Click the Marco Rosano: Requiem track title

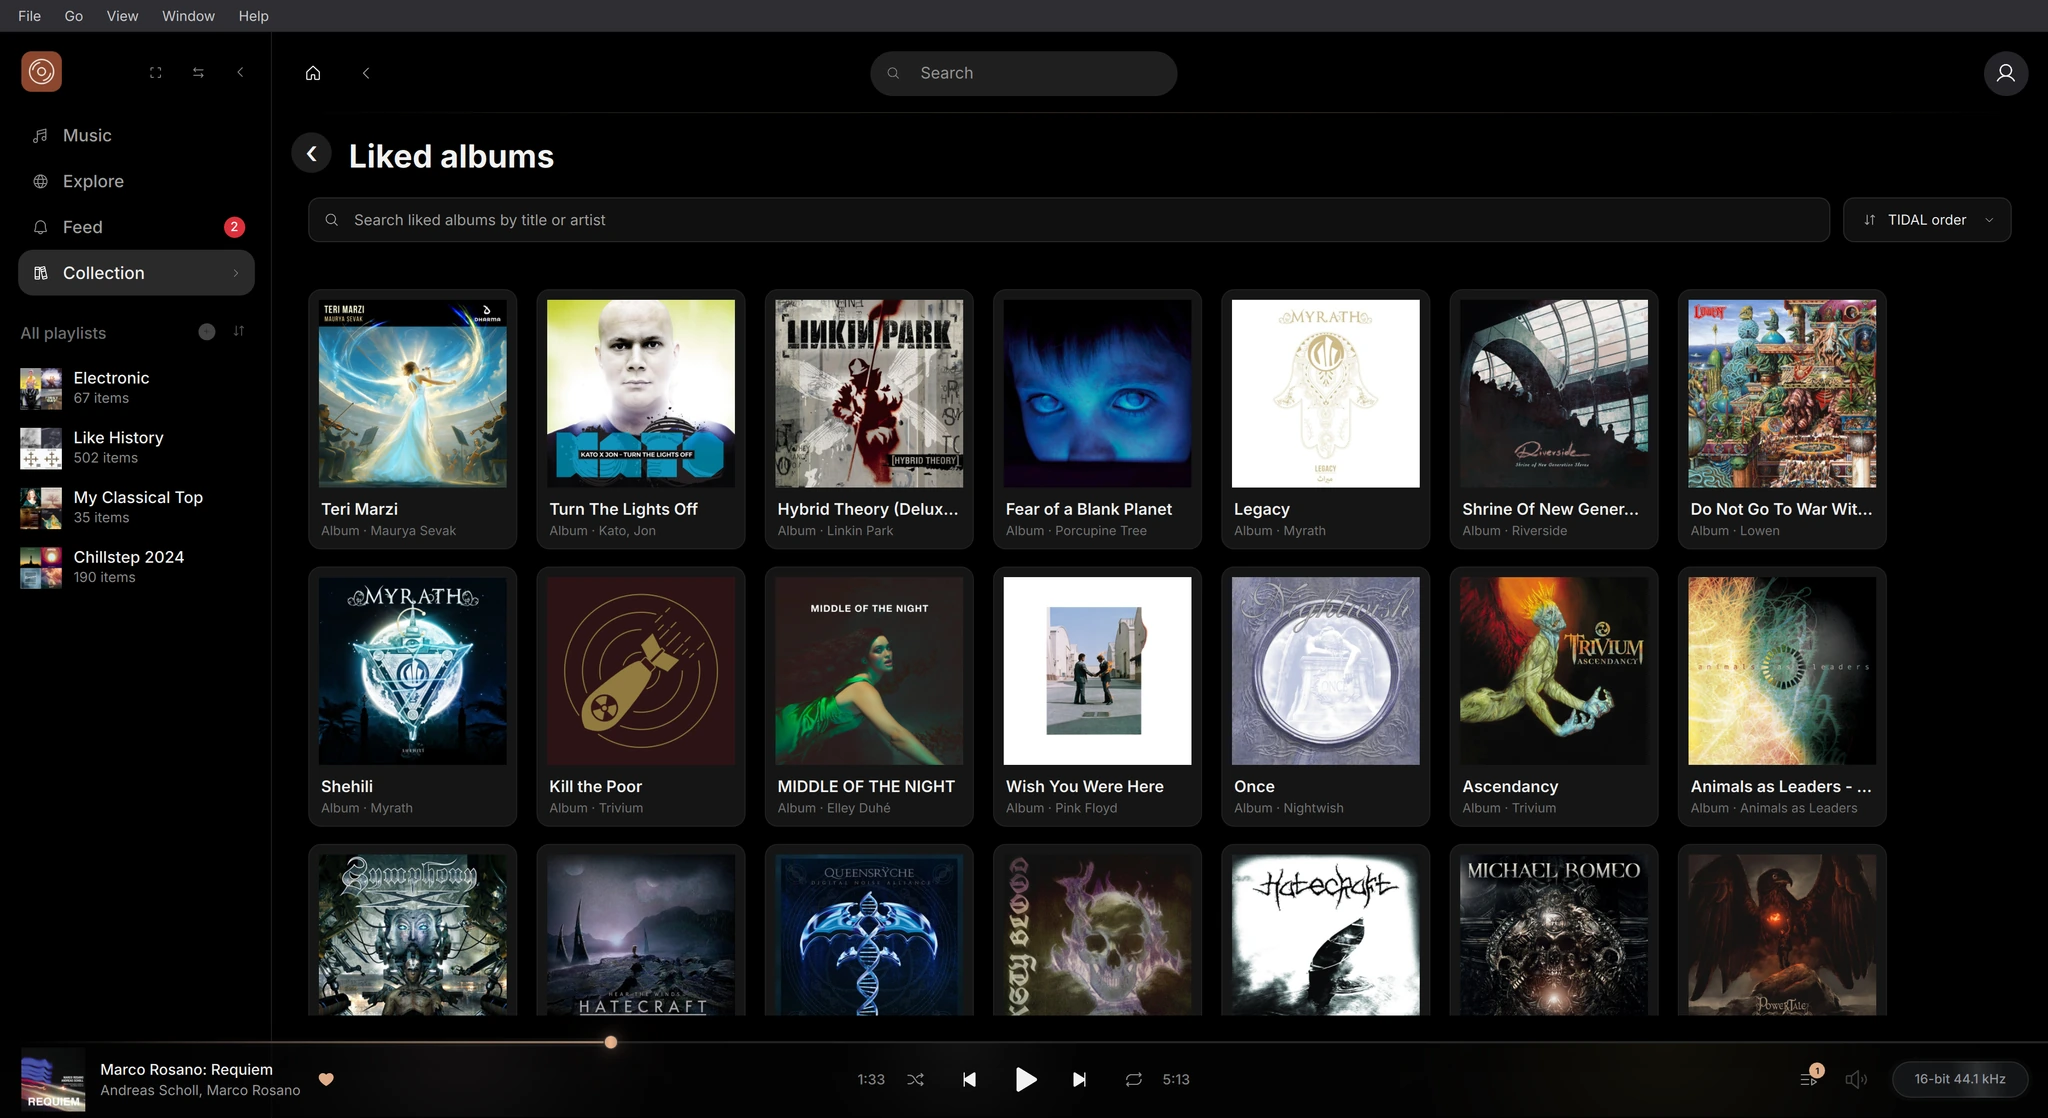click(x=186, y=1069)
